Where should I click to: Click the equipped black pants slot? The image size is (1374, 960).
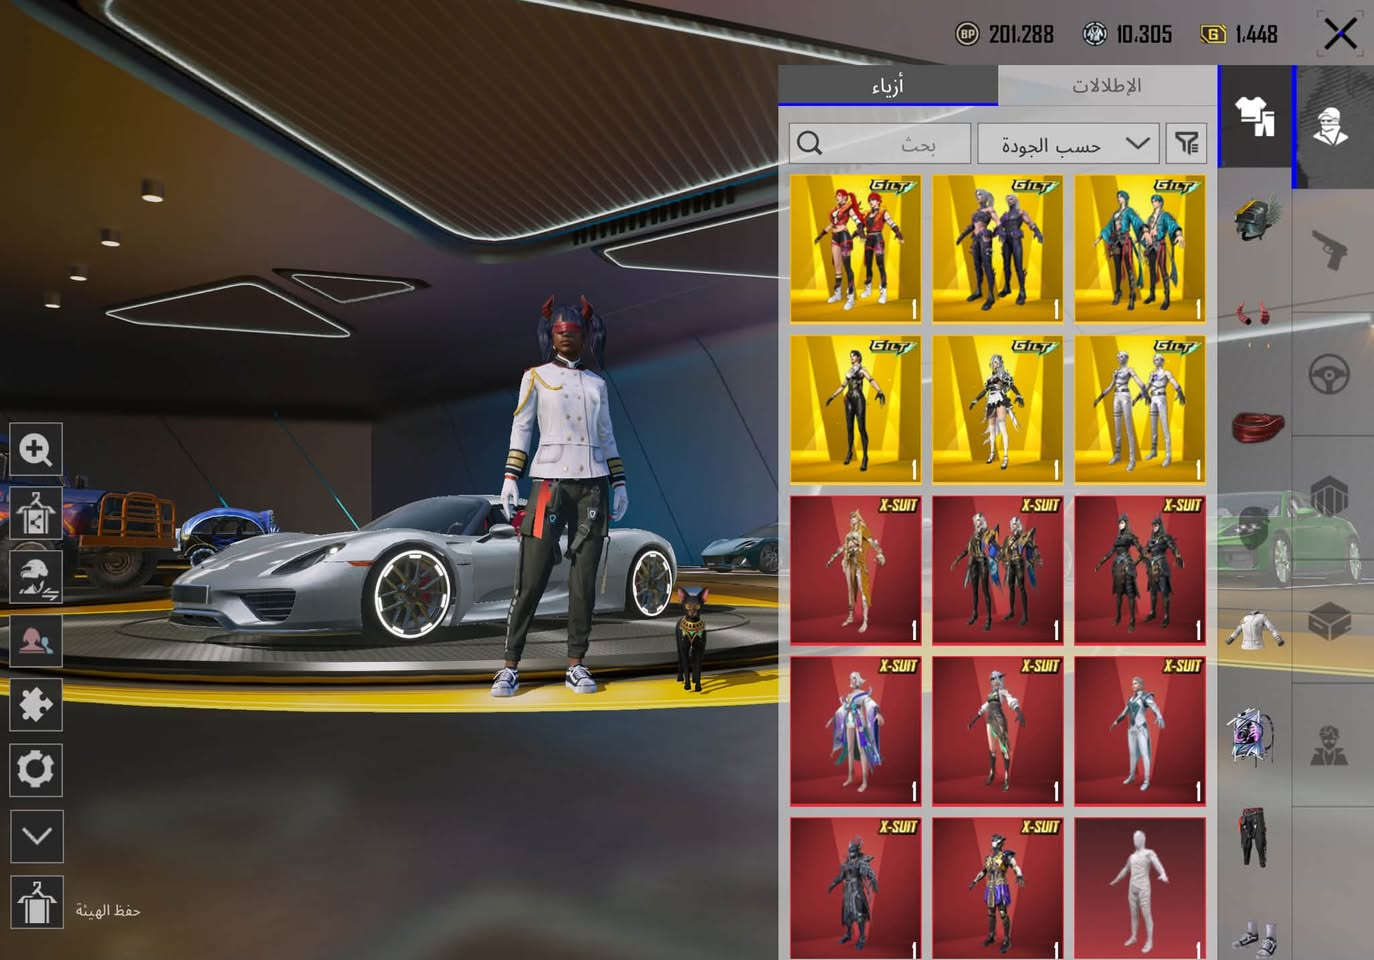pos(1253,837)
